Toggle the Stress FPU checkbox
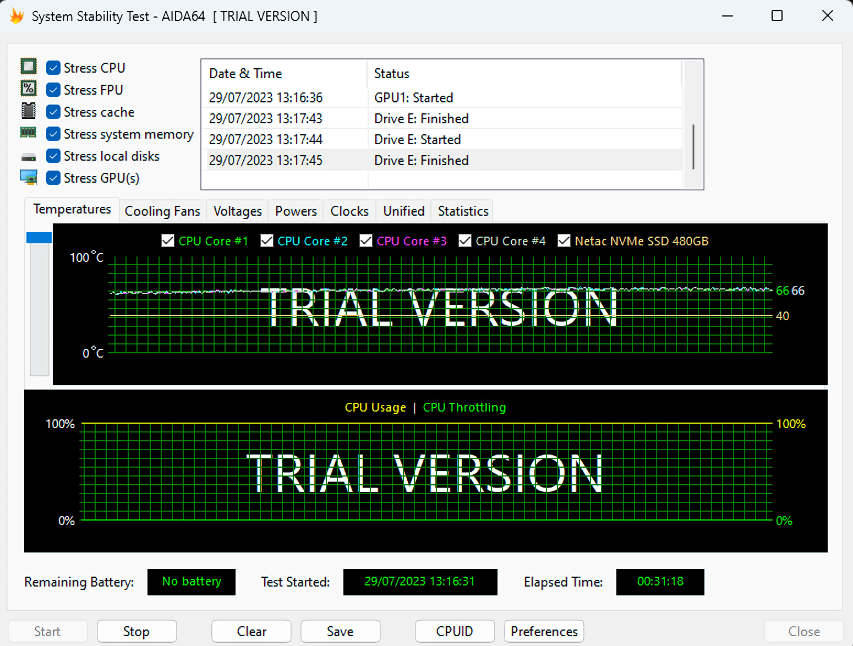Viewport: 853px width, 646px height. click(53, 89)
